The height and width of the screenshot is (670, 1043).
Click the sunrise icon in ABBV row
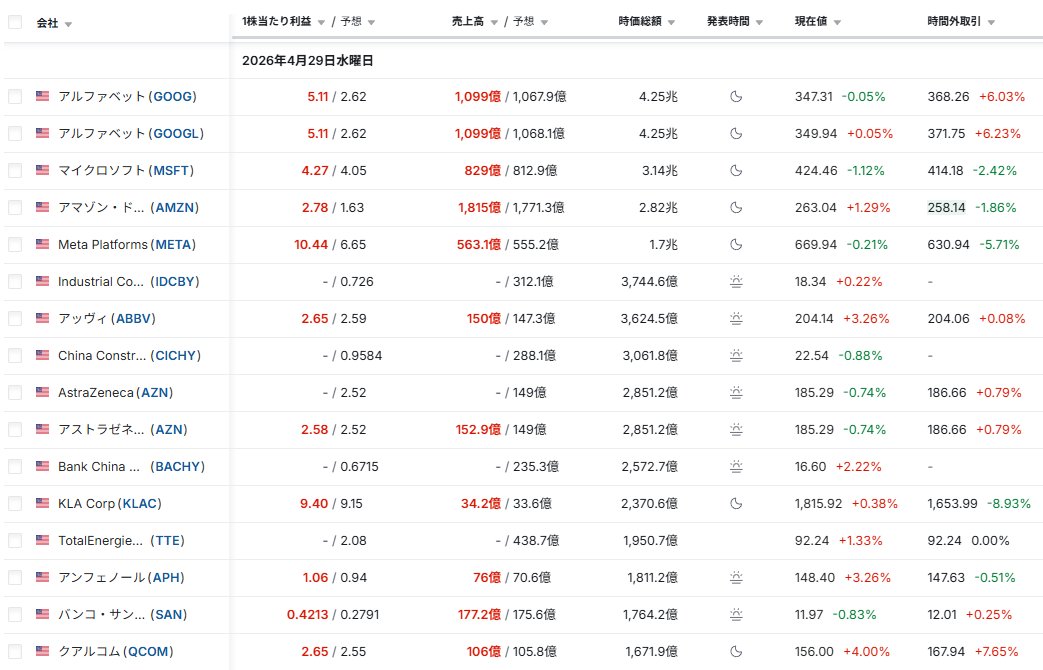tap(736, 319)
